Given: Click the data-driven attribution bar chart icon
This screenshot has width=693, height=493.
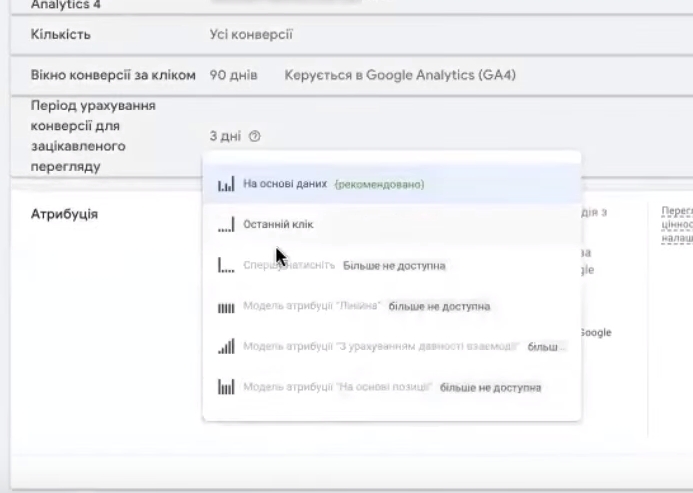Looking at the screenshot, I should (x=226, y=184).
